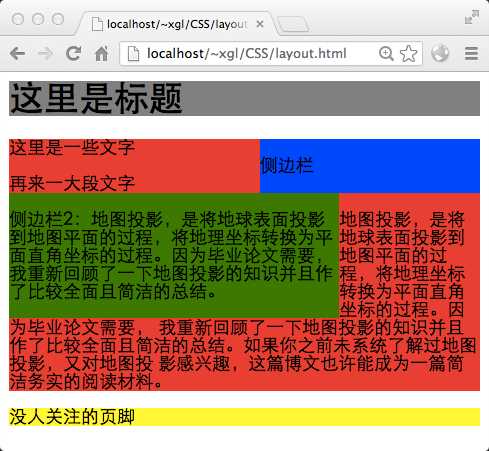Click the address bar URL localhost/~xgl/CSS/layout.html

pyautogui.click(x=247, y=54)
